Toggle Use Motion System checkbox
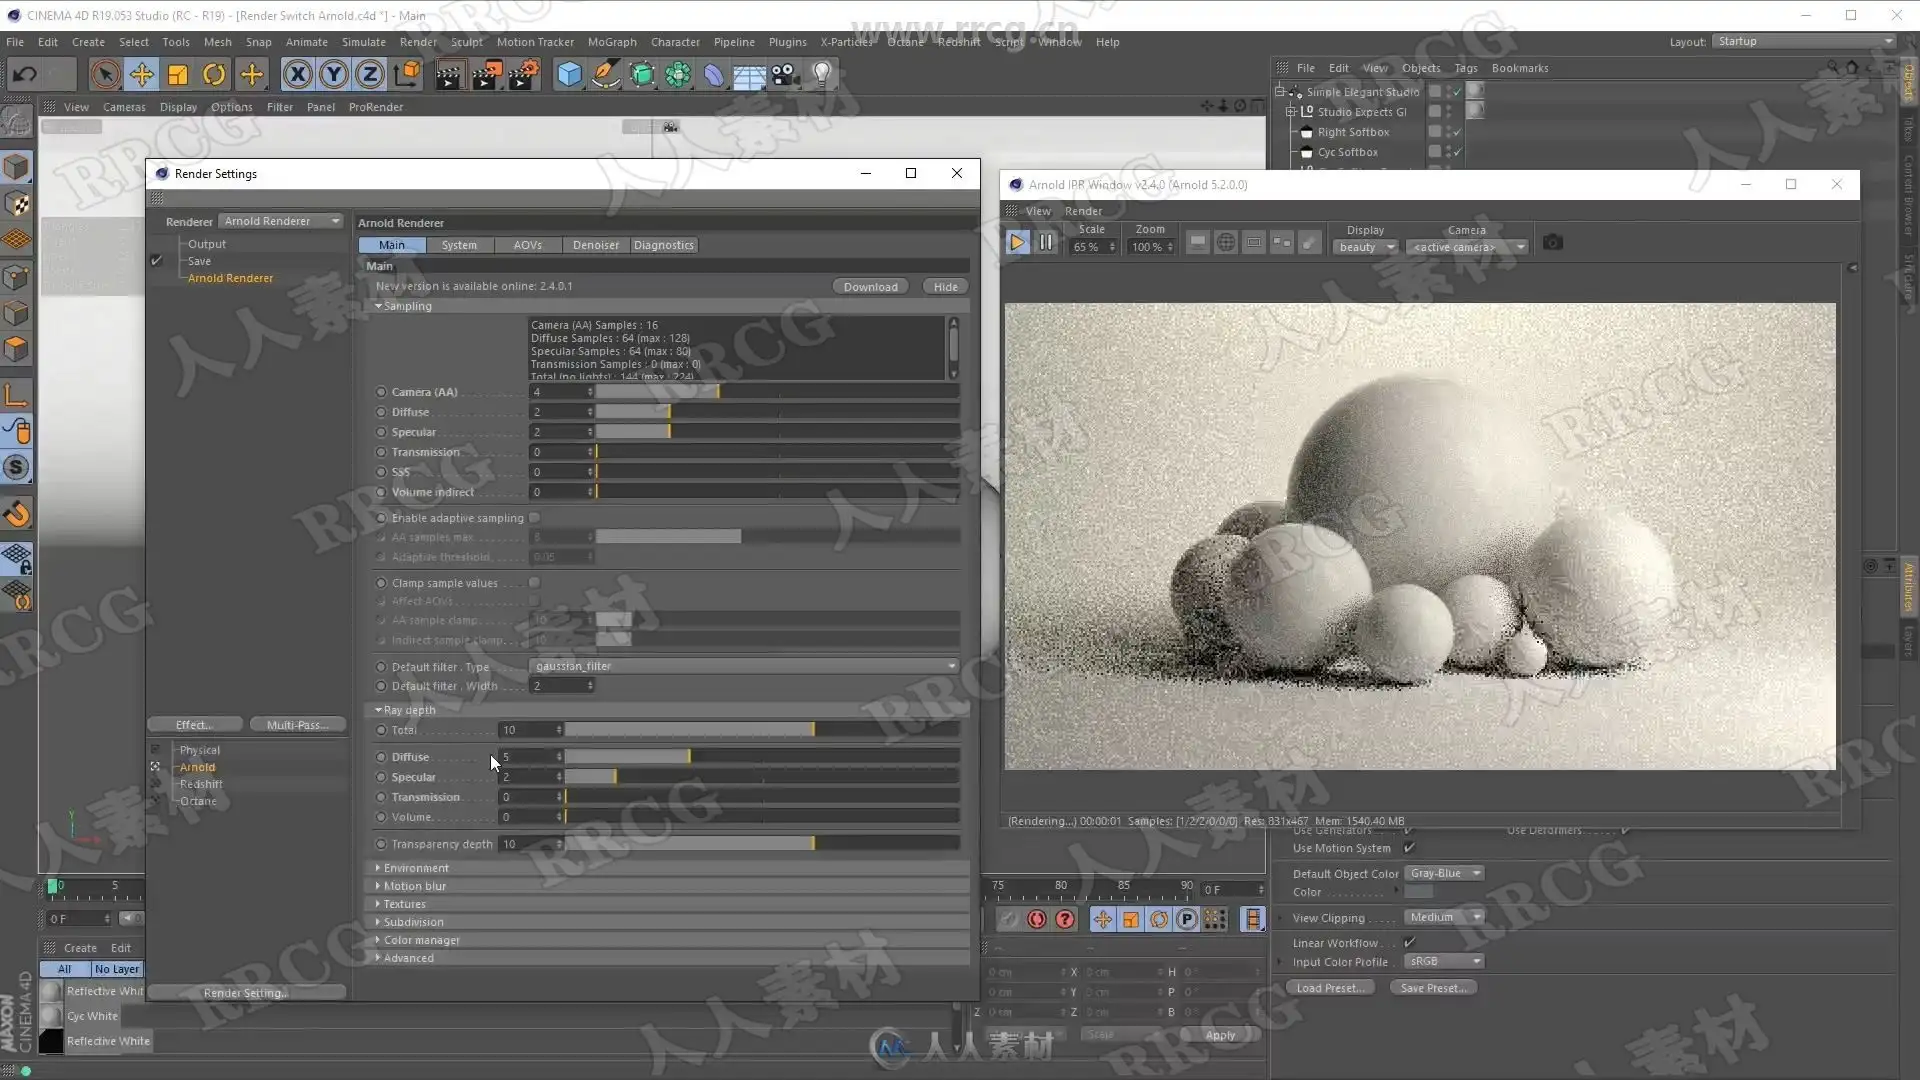The image size is (1920, 1080). point(1409,848)
